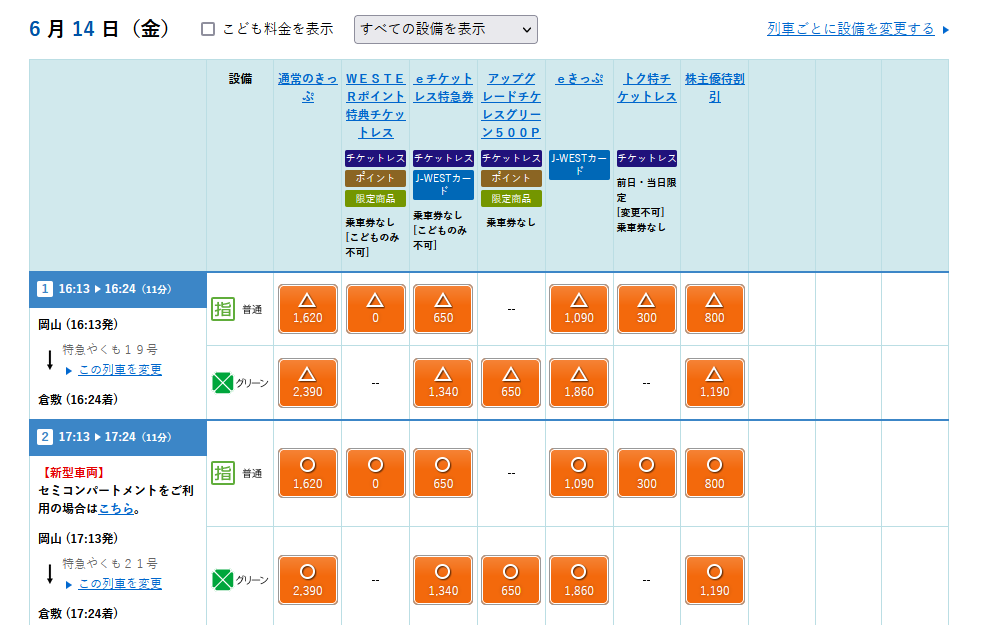Select the △800 株主優待割引 fare for やくも19号

coord(714,308)
